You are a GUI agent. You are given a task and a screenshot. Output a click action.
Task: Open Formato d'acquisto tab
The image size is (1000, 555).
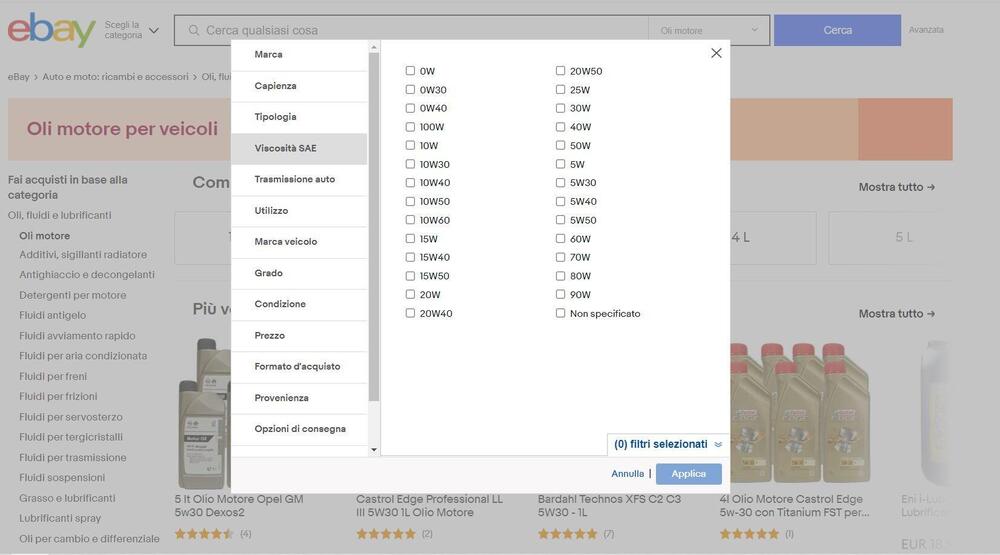(299, 367)
